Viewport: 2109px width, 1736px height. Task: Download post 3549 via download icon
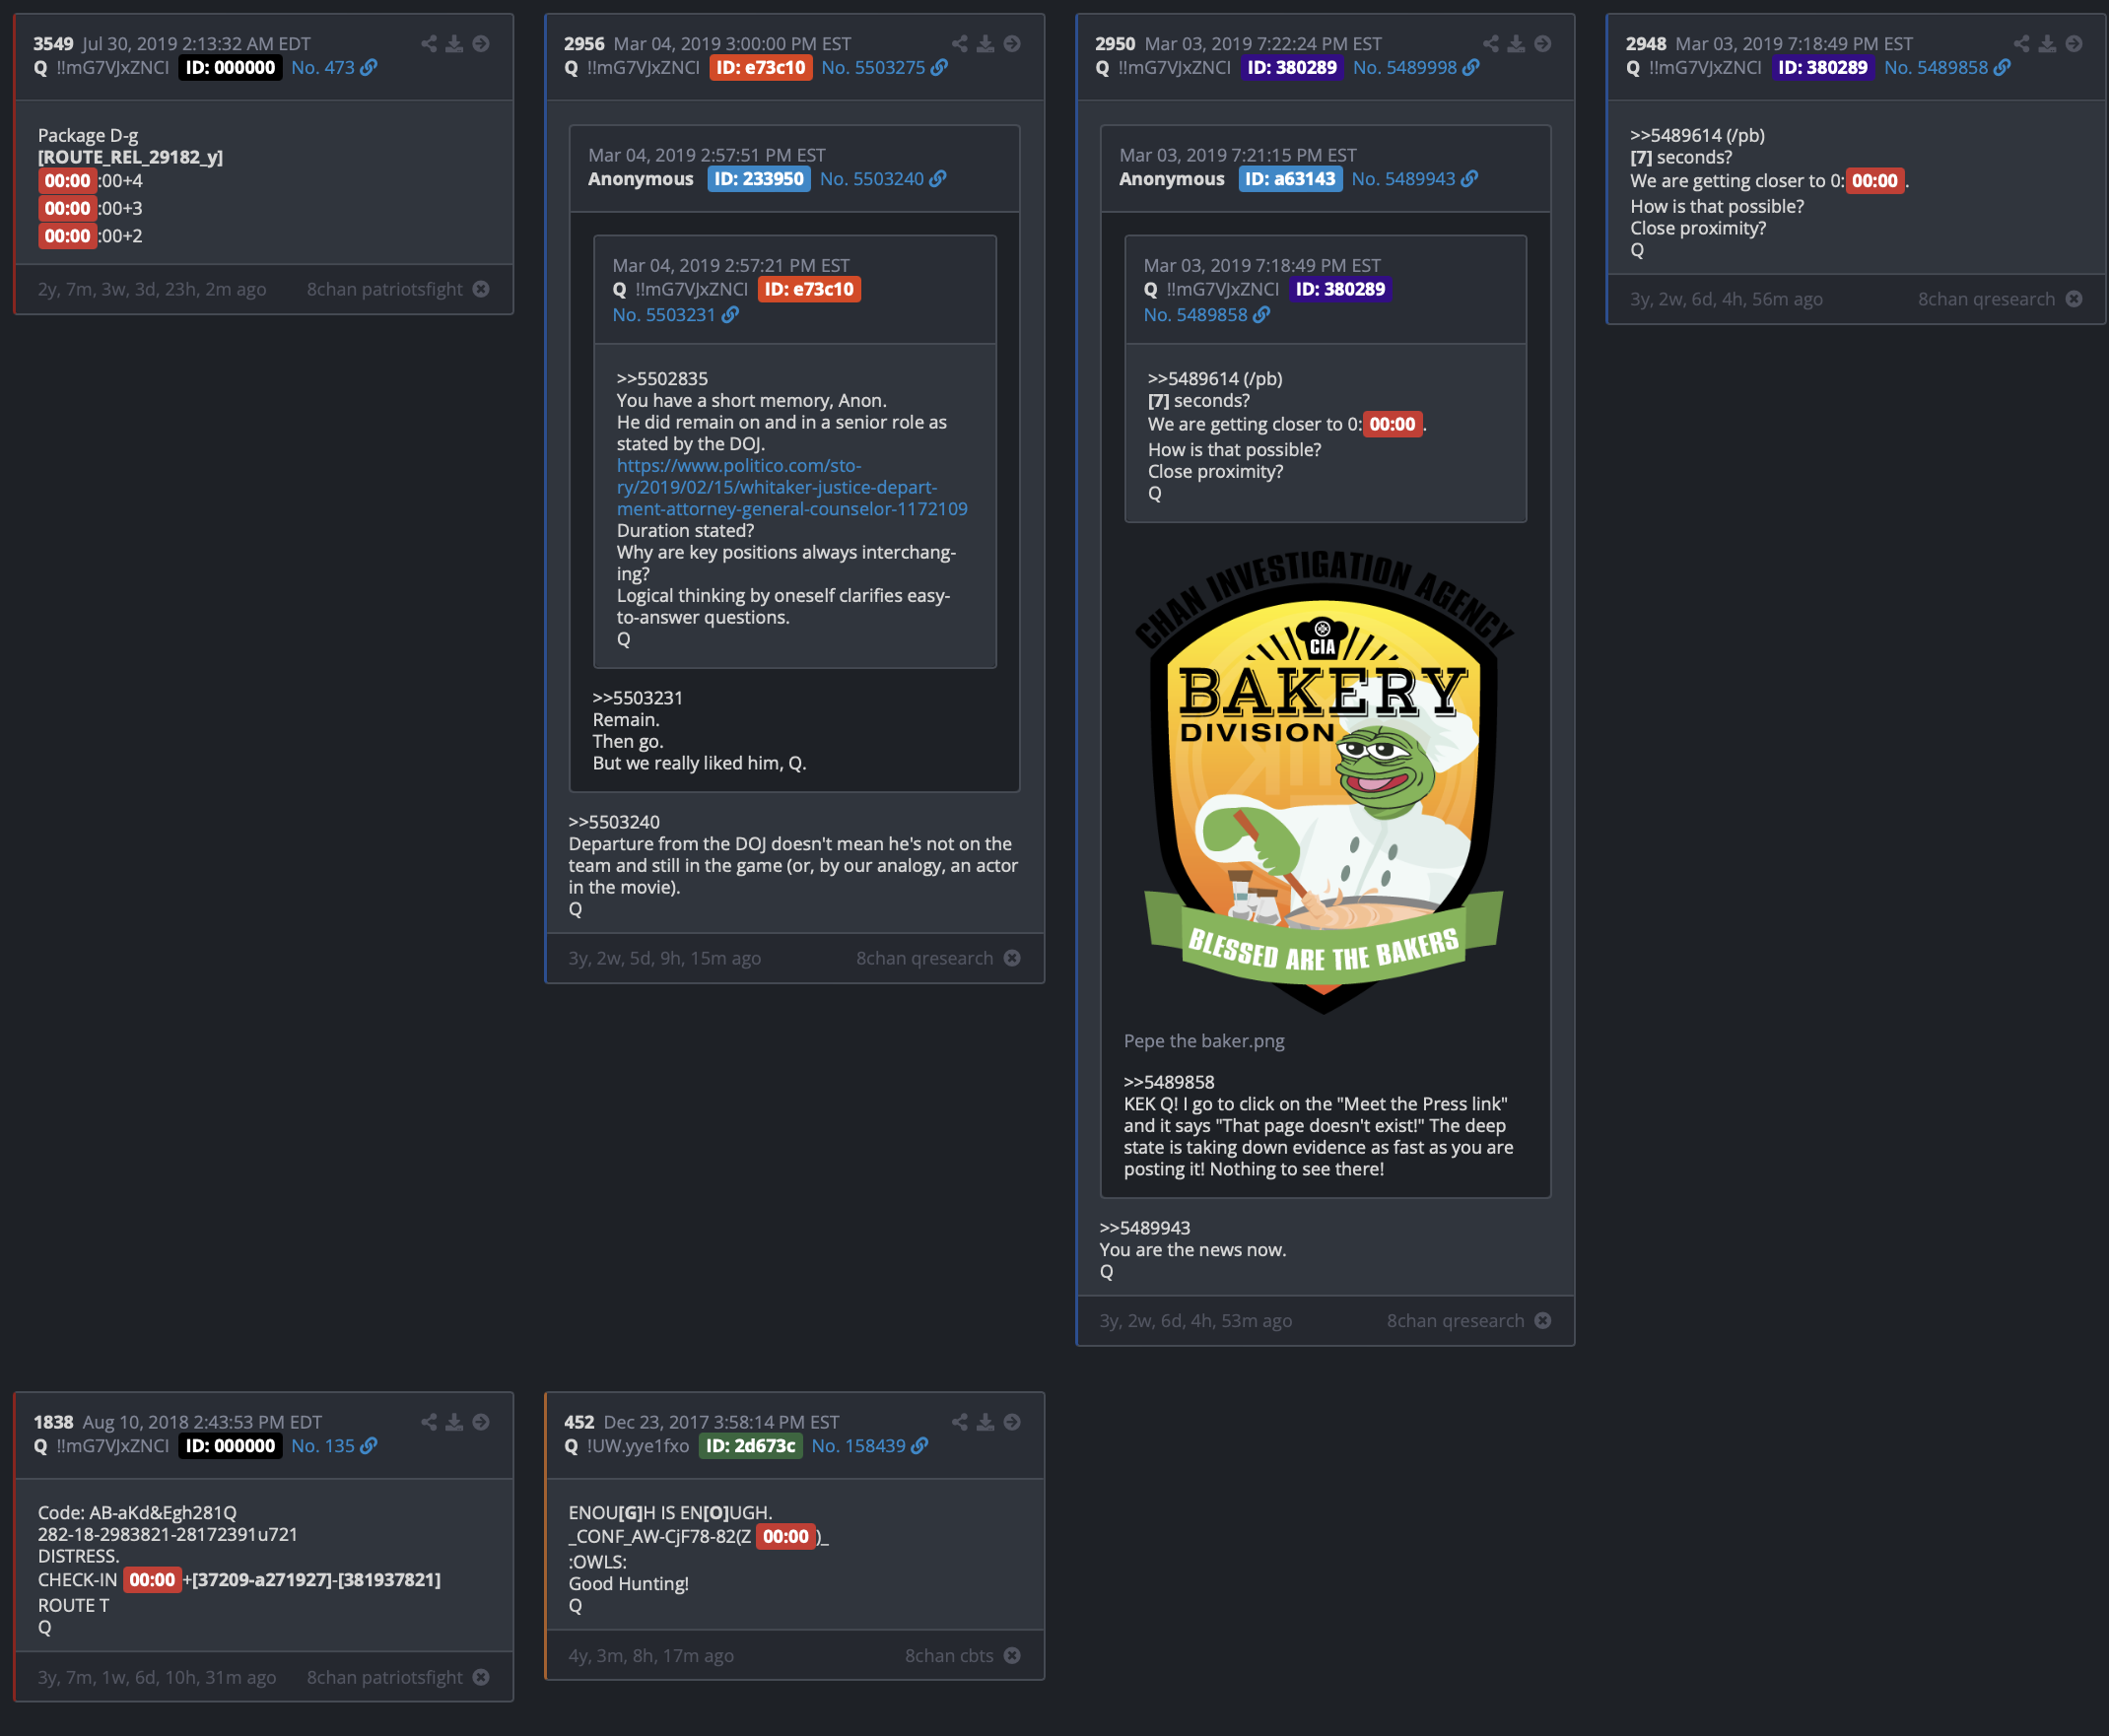coord(455,44)
